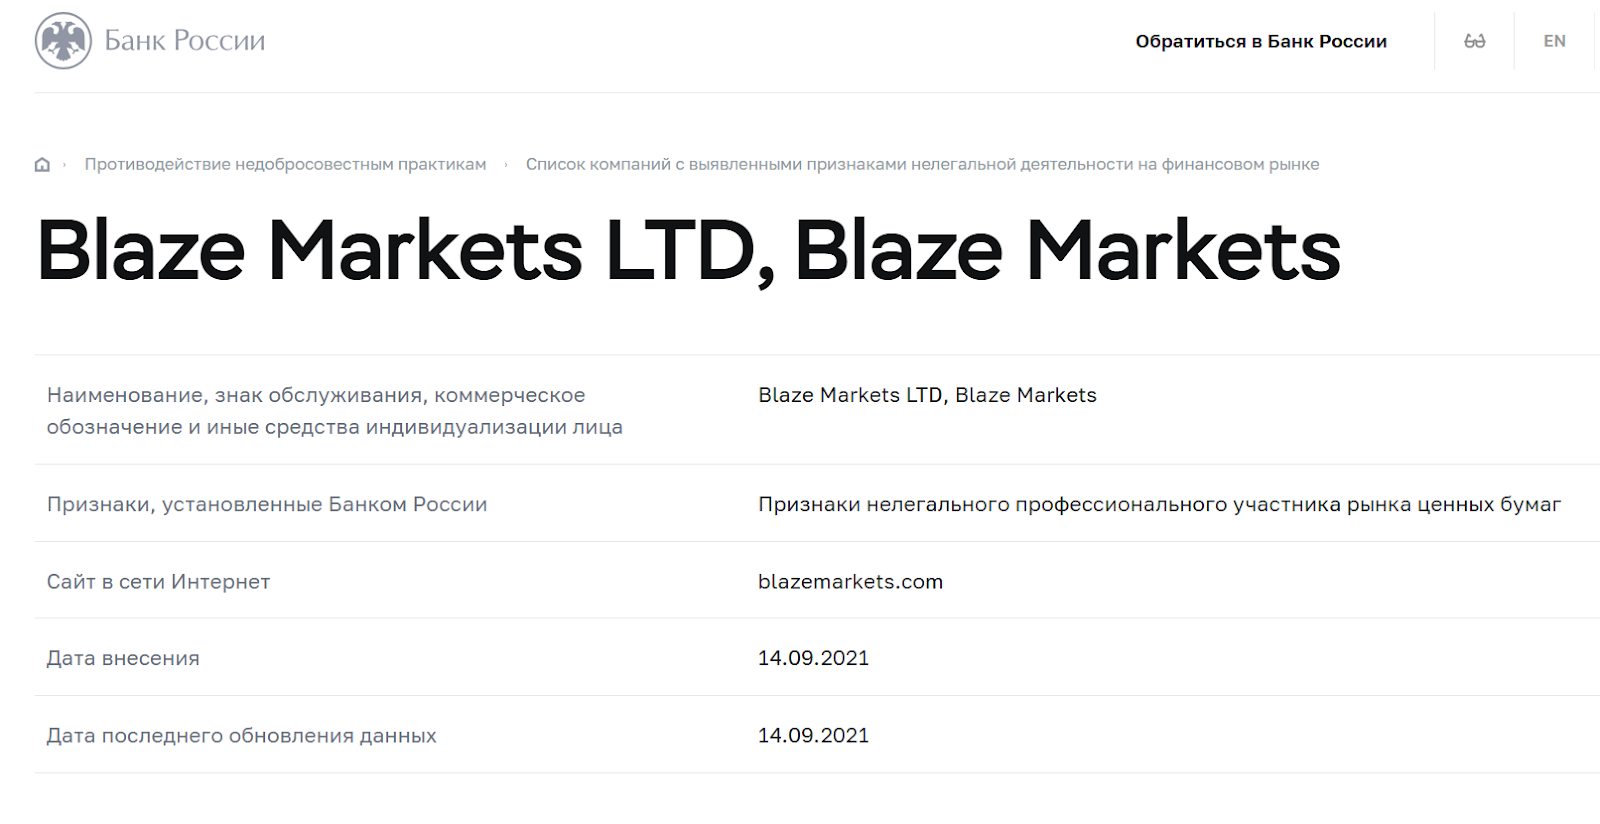Viewport: 1600px width, 824px height.
Task: Click breadcrumb separator arrow before "Список компаний"
Action: [x=506, y=165]
